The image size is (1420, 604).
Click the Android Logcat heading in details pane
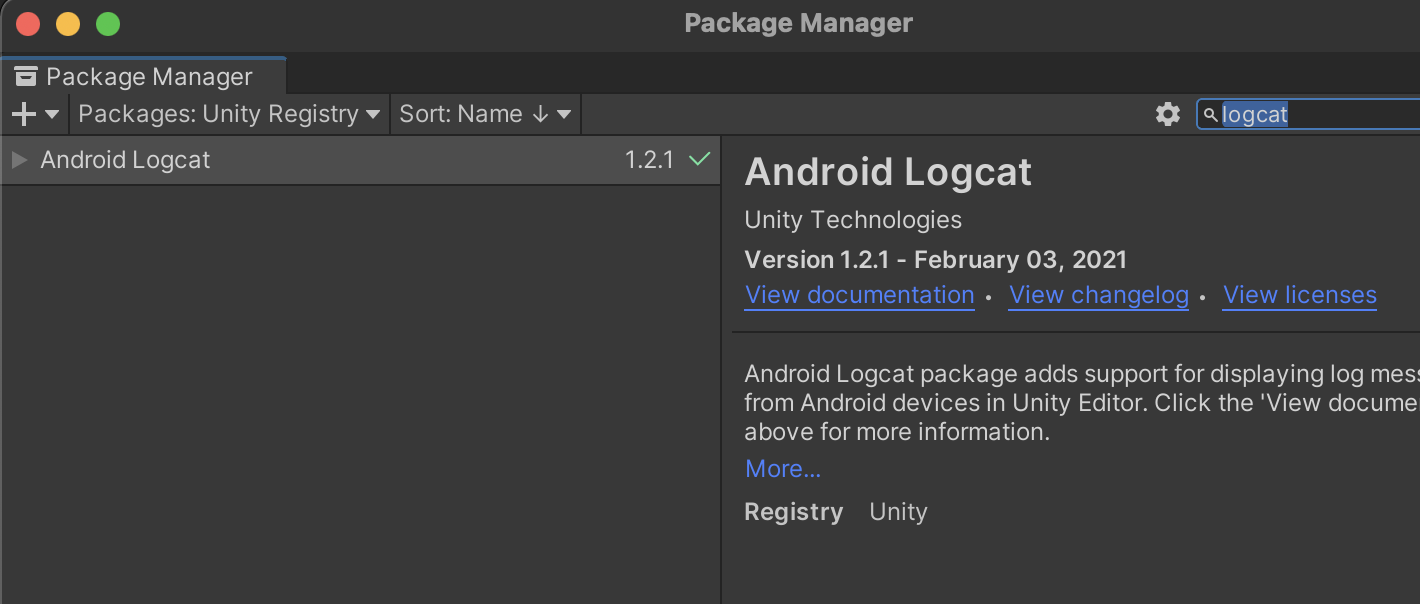click(887, 172)
